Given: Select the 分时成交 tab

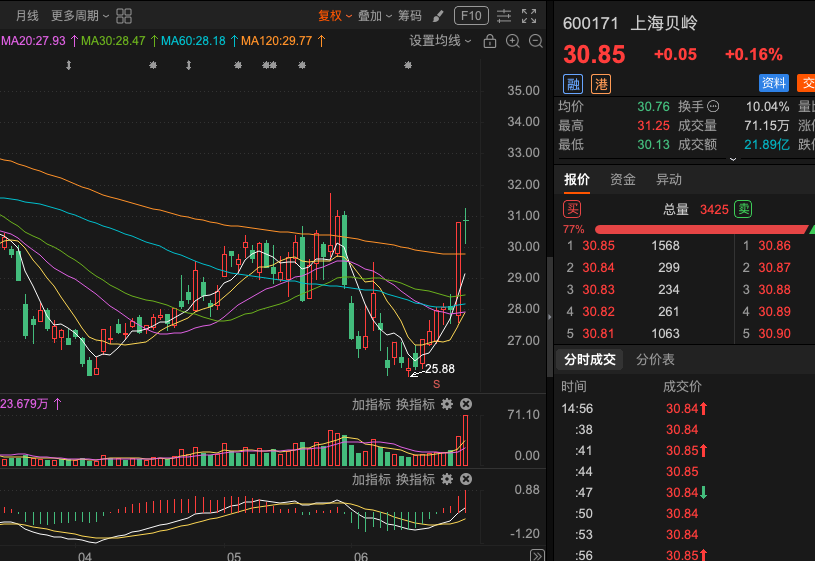Looking at the screenshot, I should pos(590,359).
